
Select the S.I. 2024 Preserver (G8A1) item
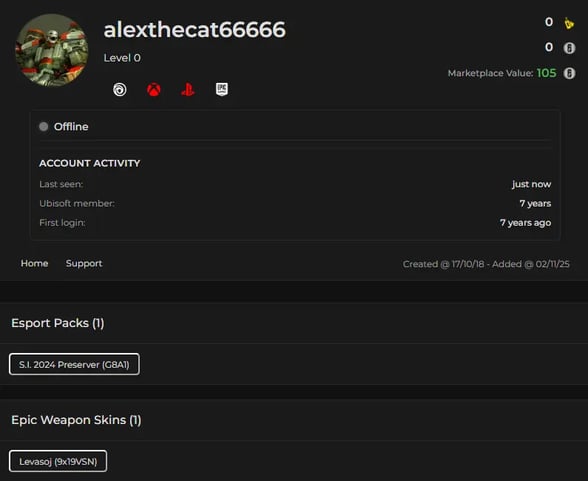tap(74, 364)
